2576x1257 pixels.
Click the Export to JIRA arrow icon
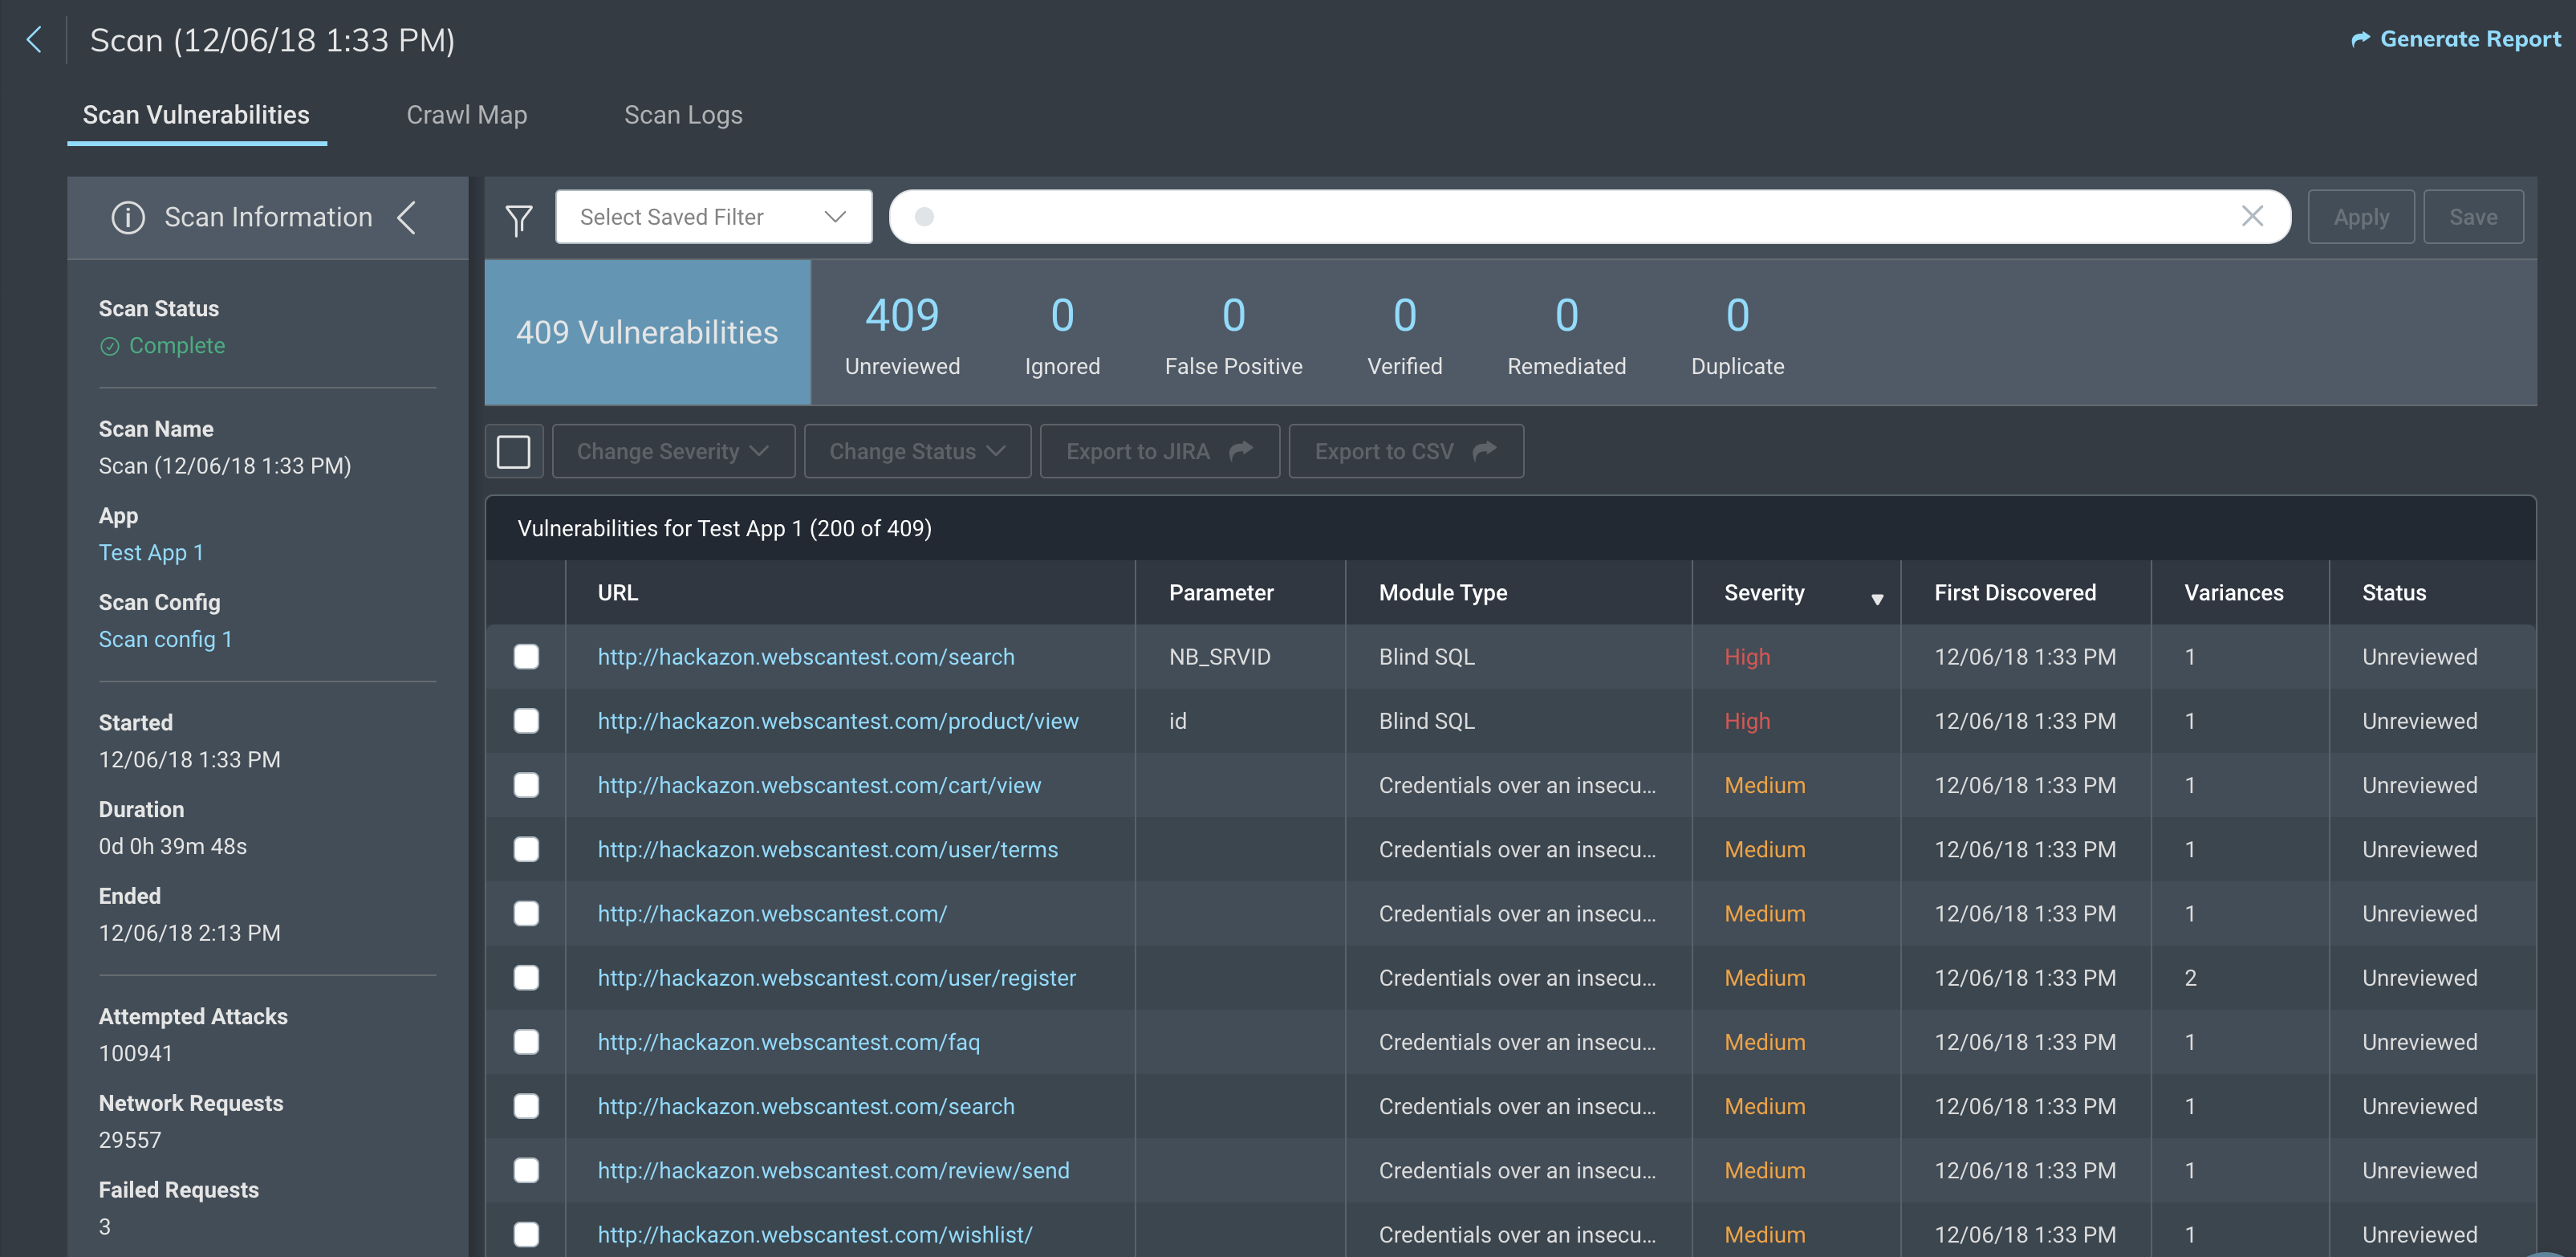pos(1241,451)
